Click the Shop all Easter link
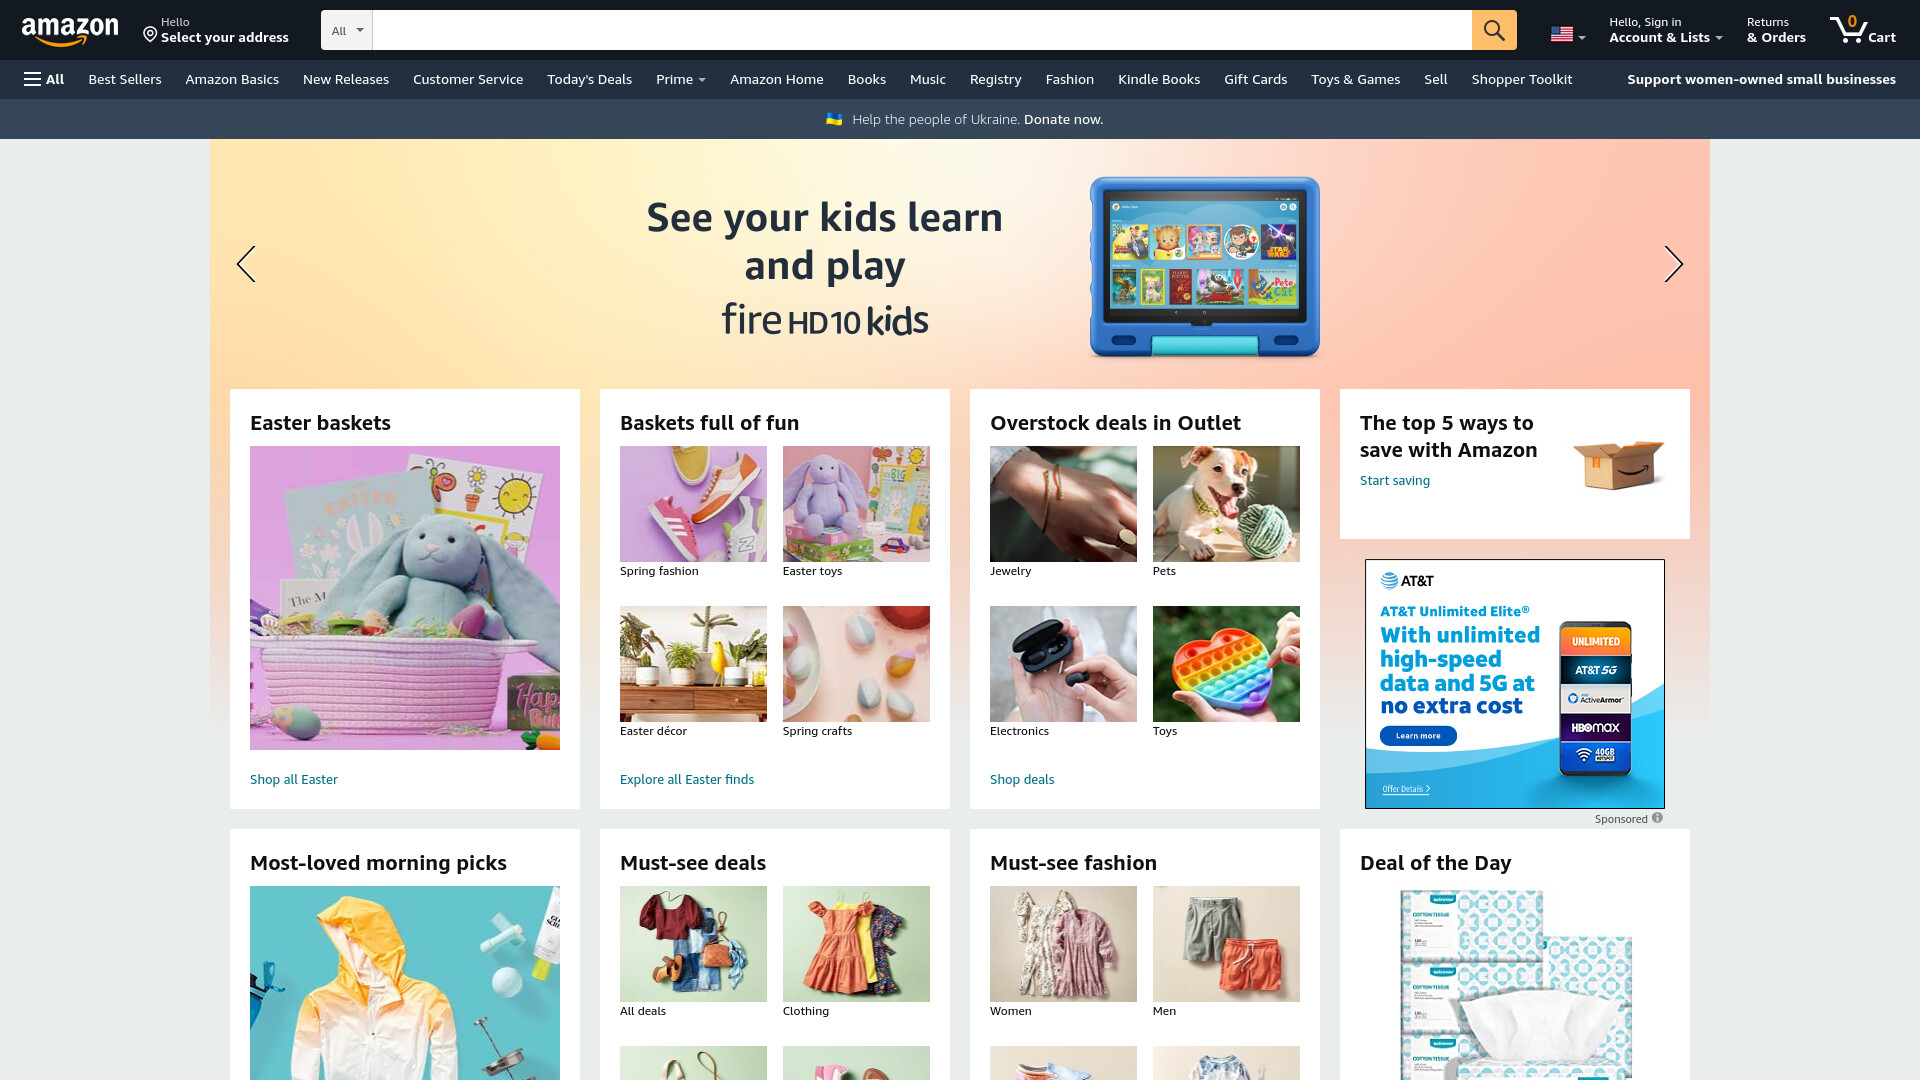Screen dimensions: 1920x1080 coord(294,779)
